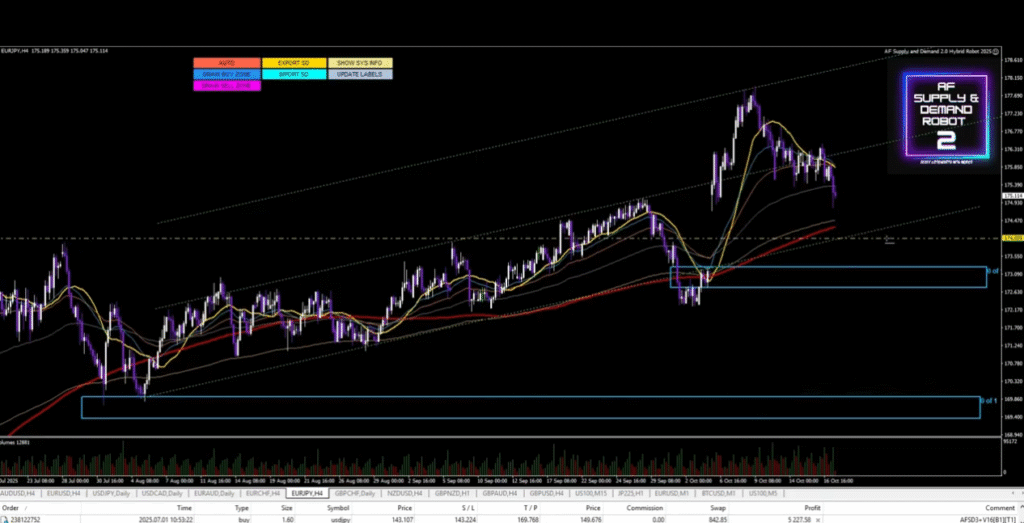Click the IMPORT SD button

click(294, 74)
